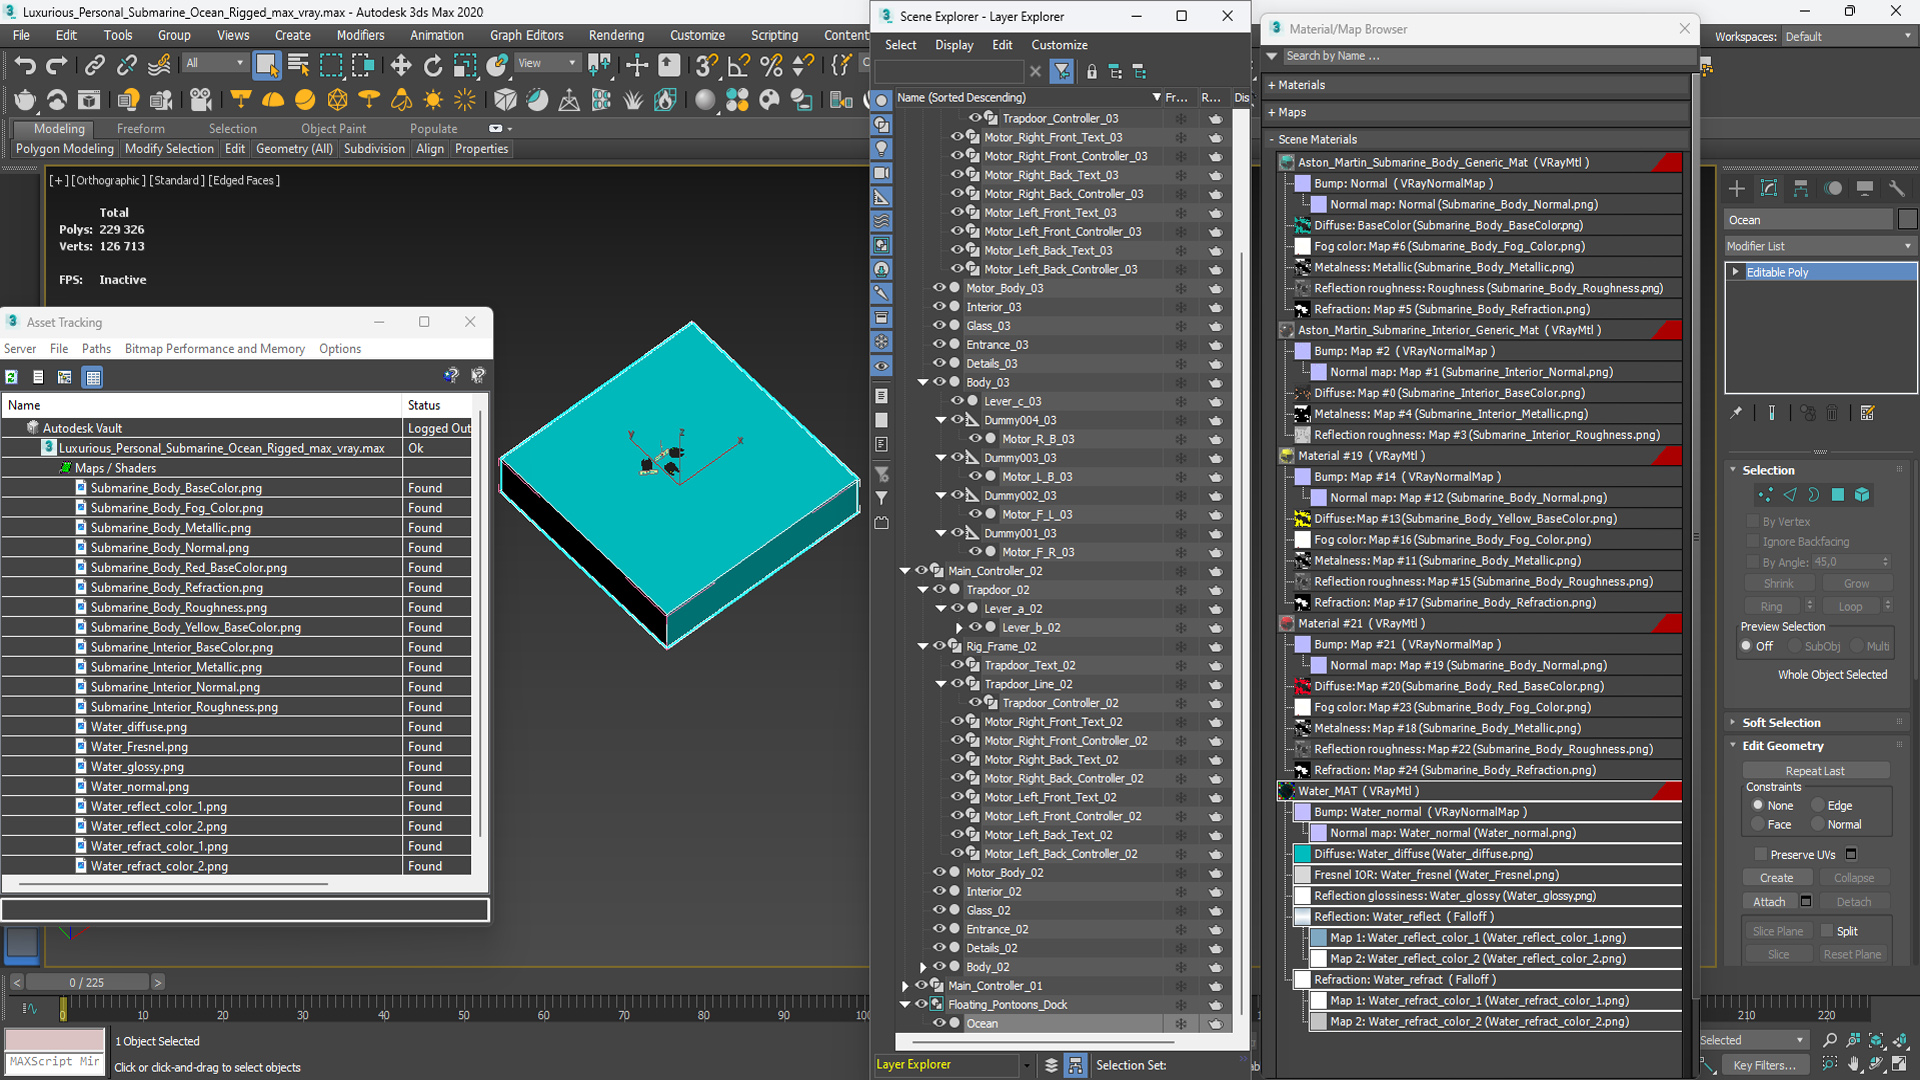This screenshot has height=1080, width=1920.
Task: Open the Hierarchy command panel tab
Action: click(1801, 188)
